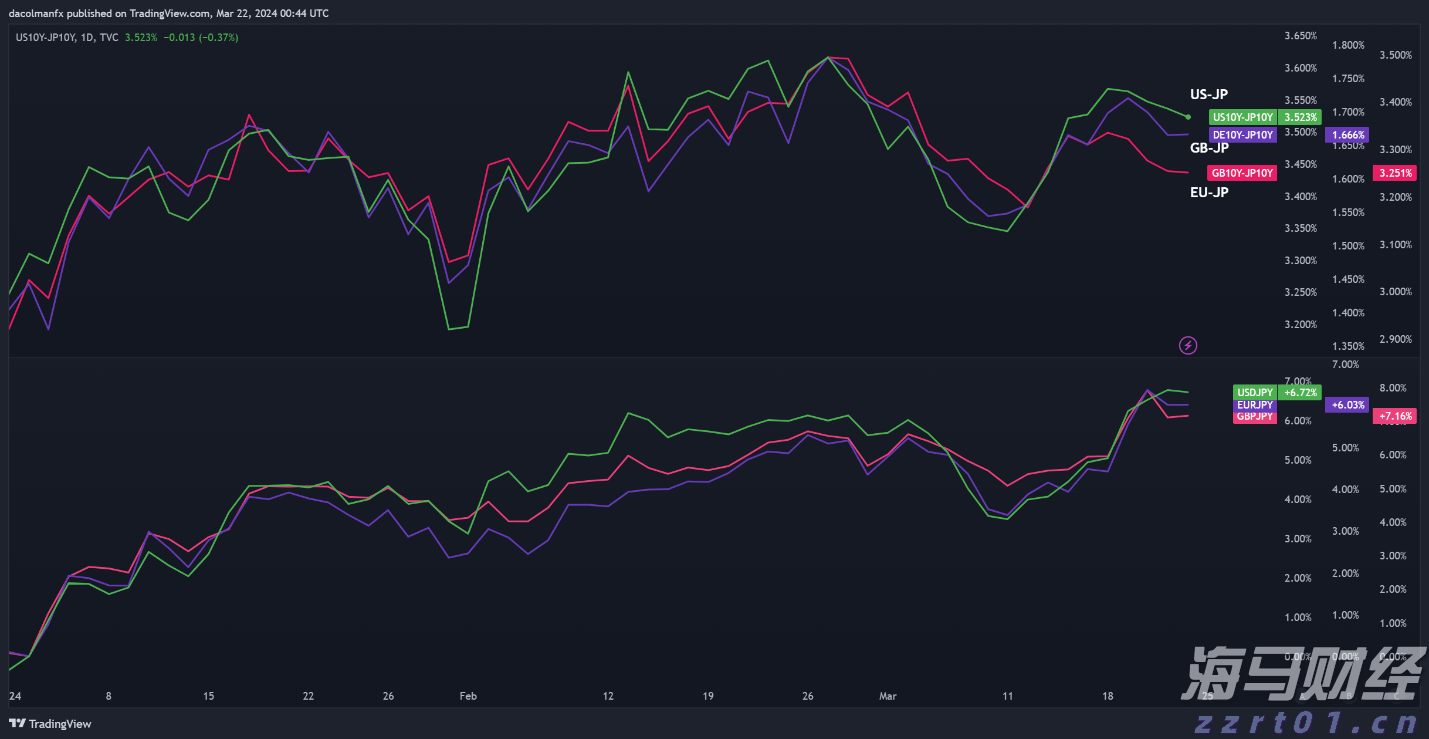1429x739 pixels.
Task: Click the 3.250% price scale value
Action: pos(1300,292)
